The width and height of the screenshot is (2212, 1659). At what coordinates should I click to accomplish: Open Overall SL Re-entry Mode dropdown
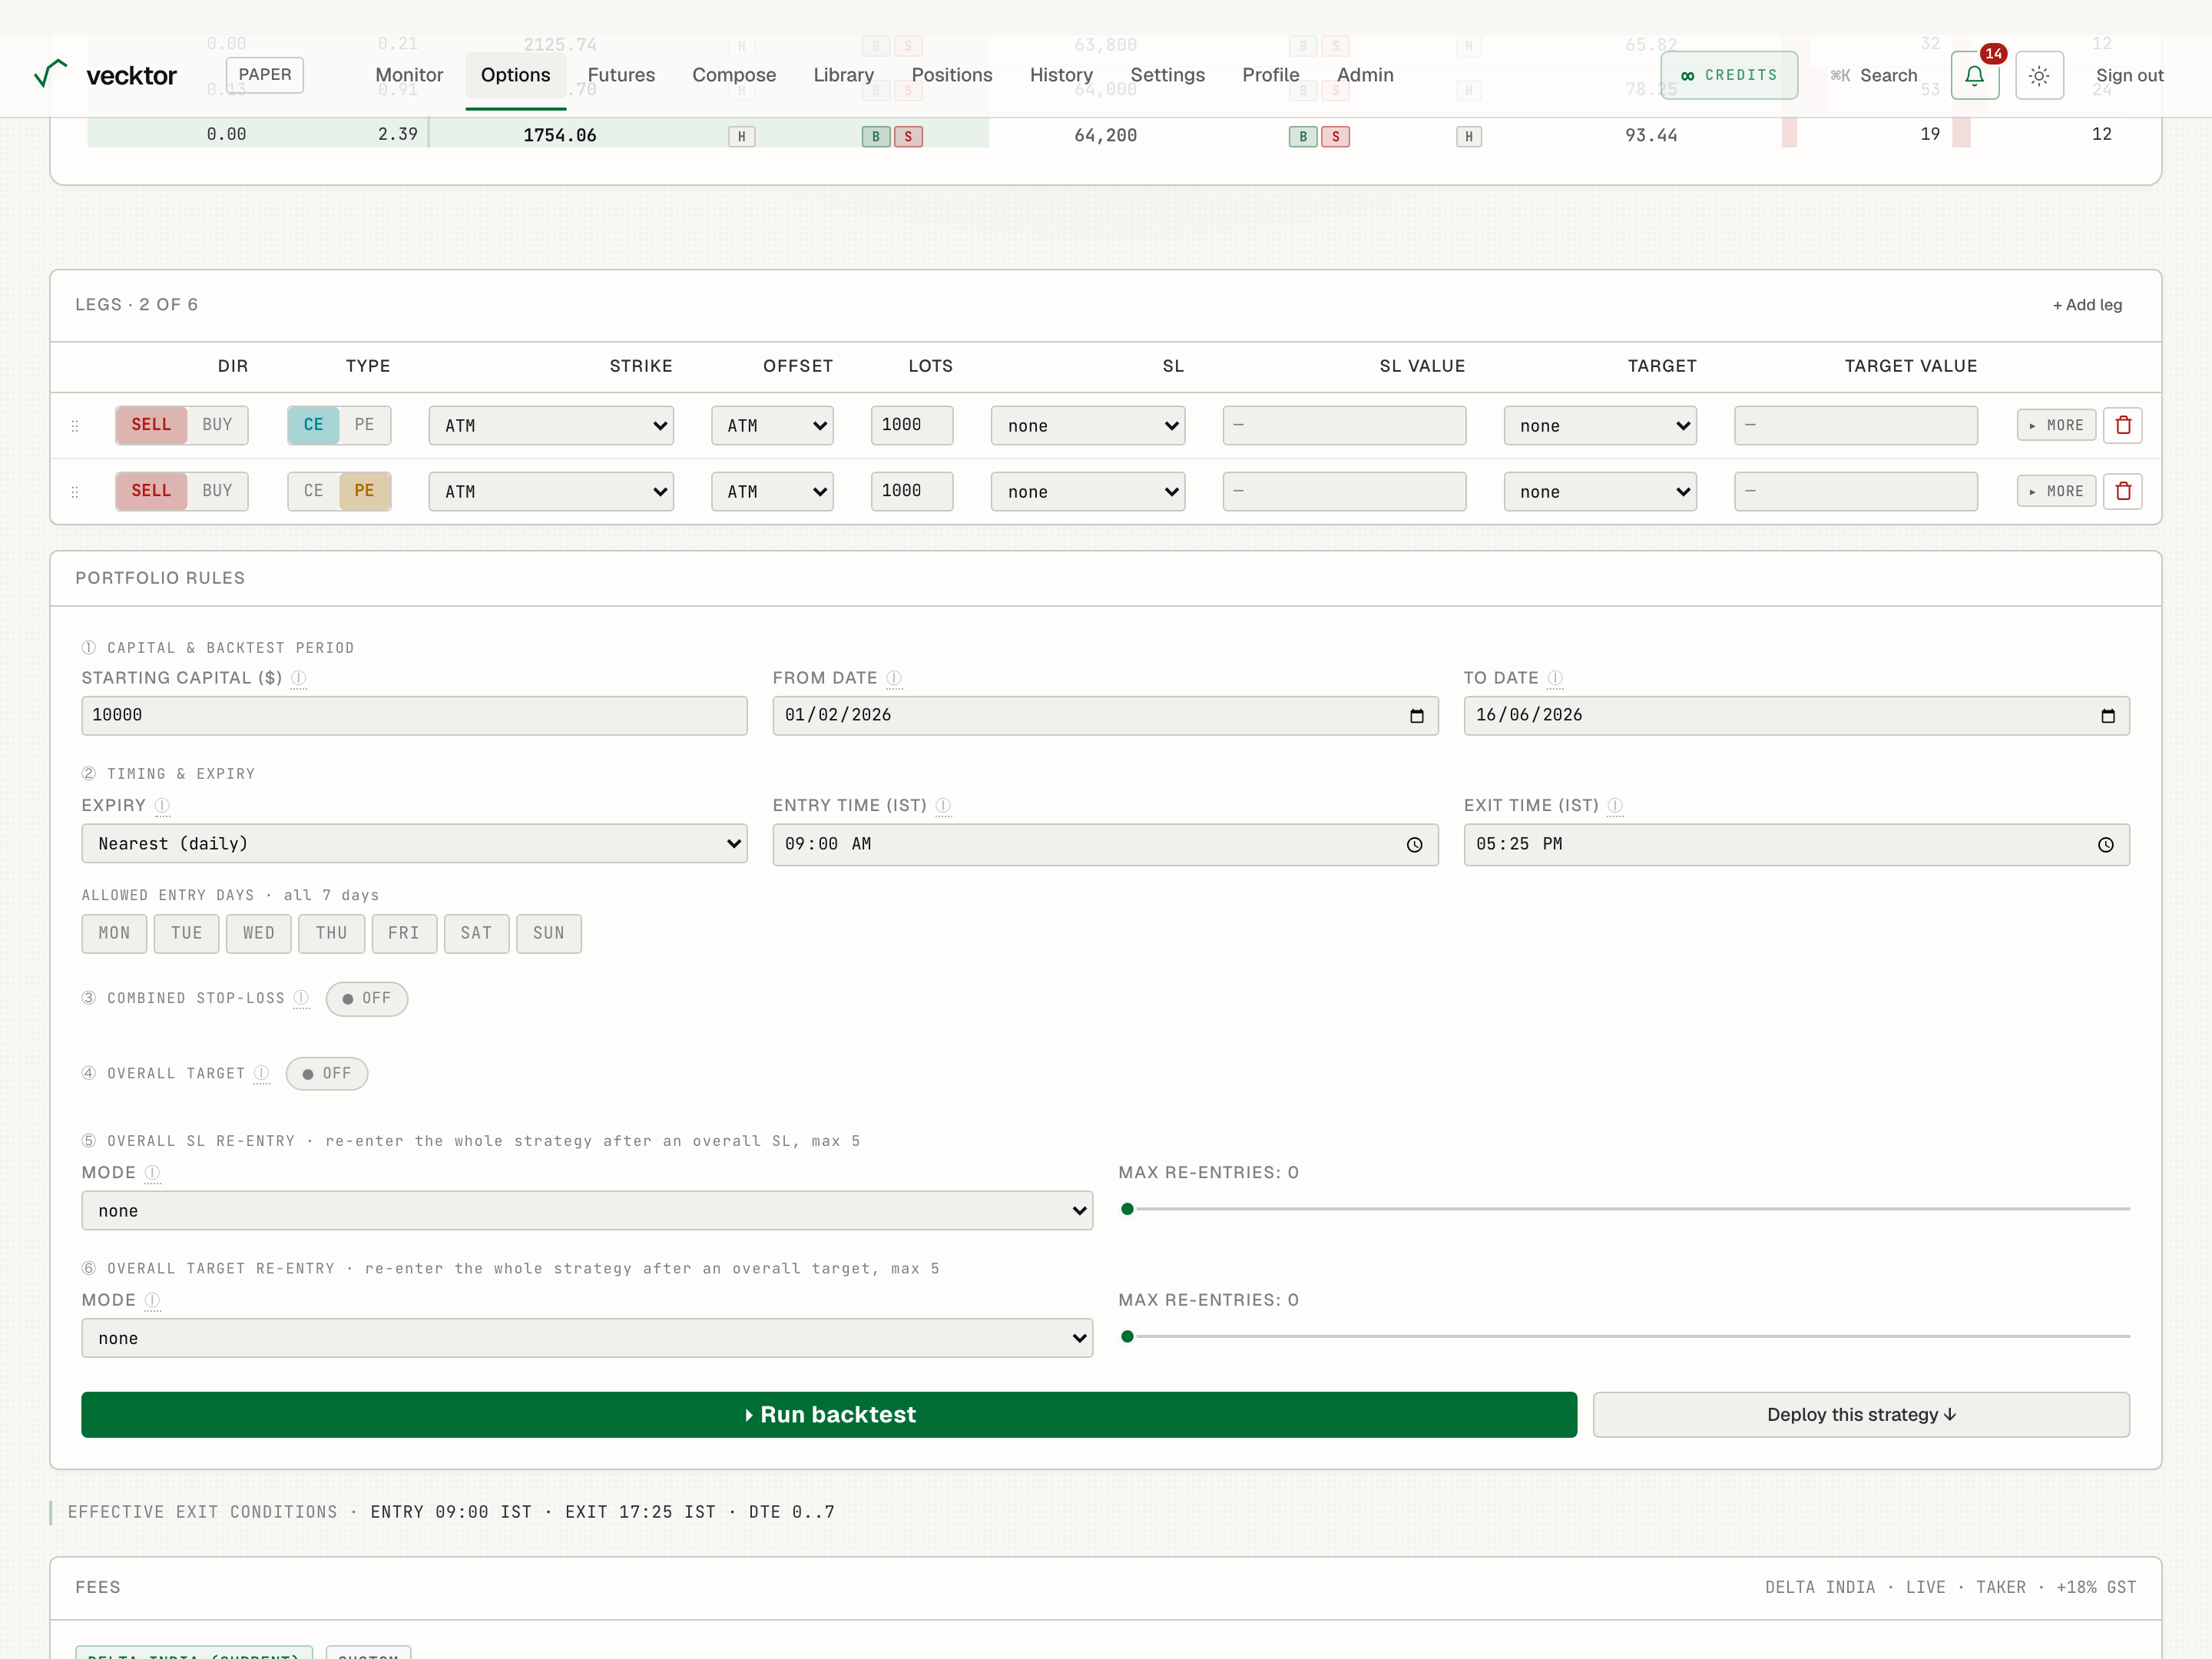[x=587, y=1211]
